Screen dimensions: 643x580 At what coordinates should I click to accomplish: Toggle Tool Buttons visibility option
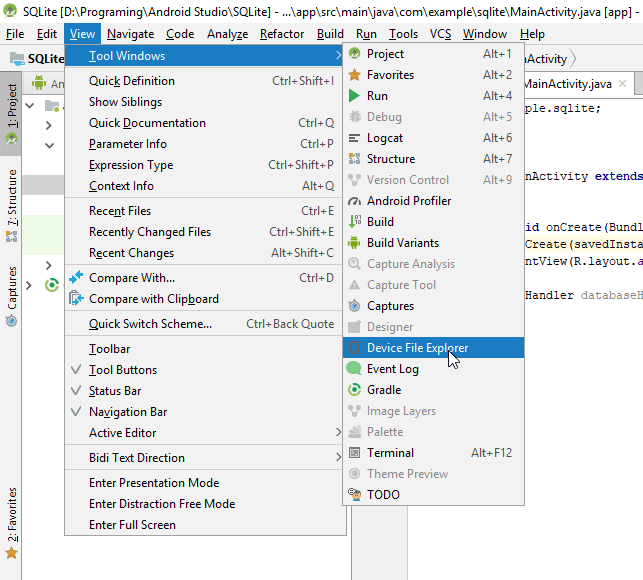204,370
